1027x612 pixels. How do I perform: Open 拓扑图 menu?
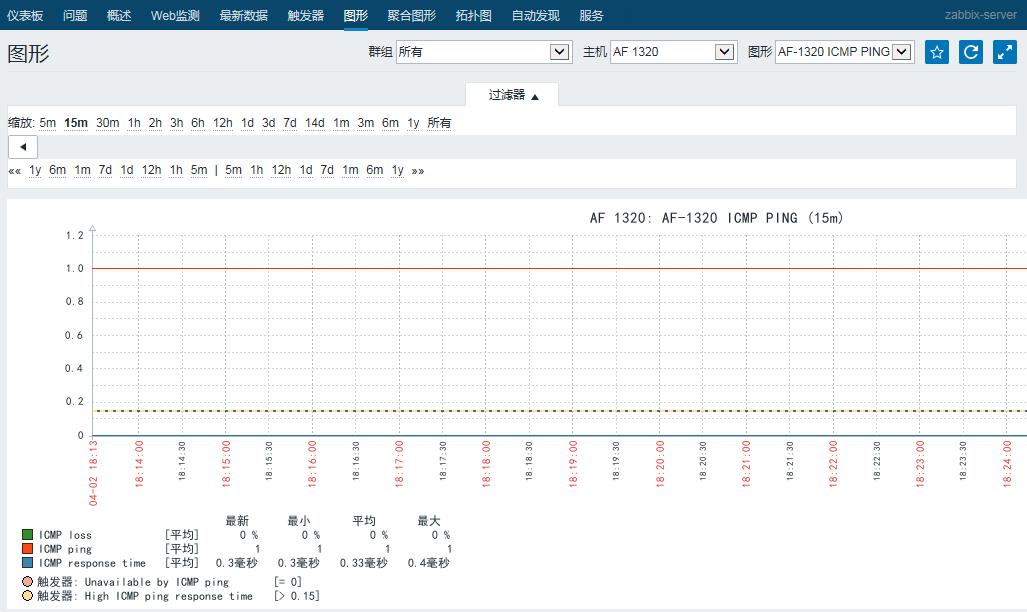point(474,16)
